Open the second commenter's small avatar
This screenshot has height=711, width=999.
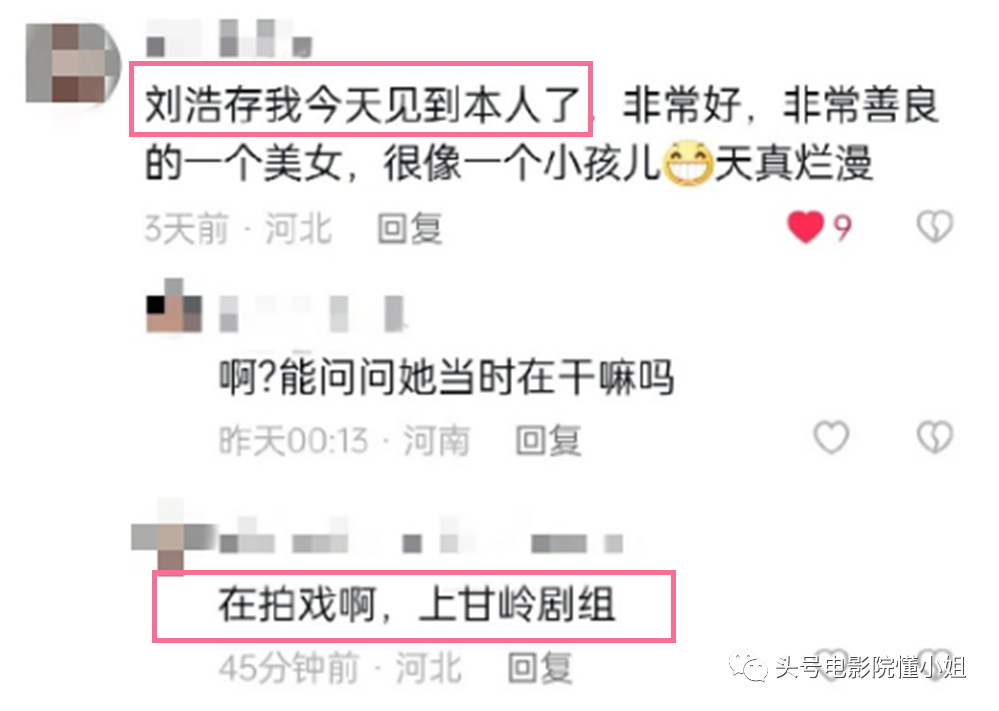coord(174,306)
